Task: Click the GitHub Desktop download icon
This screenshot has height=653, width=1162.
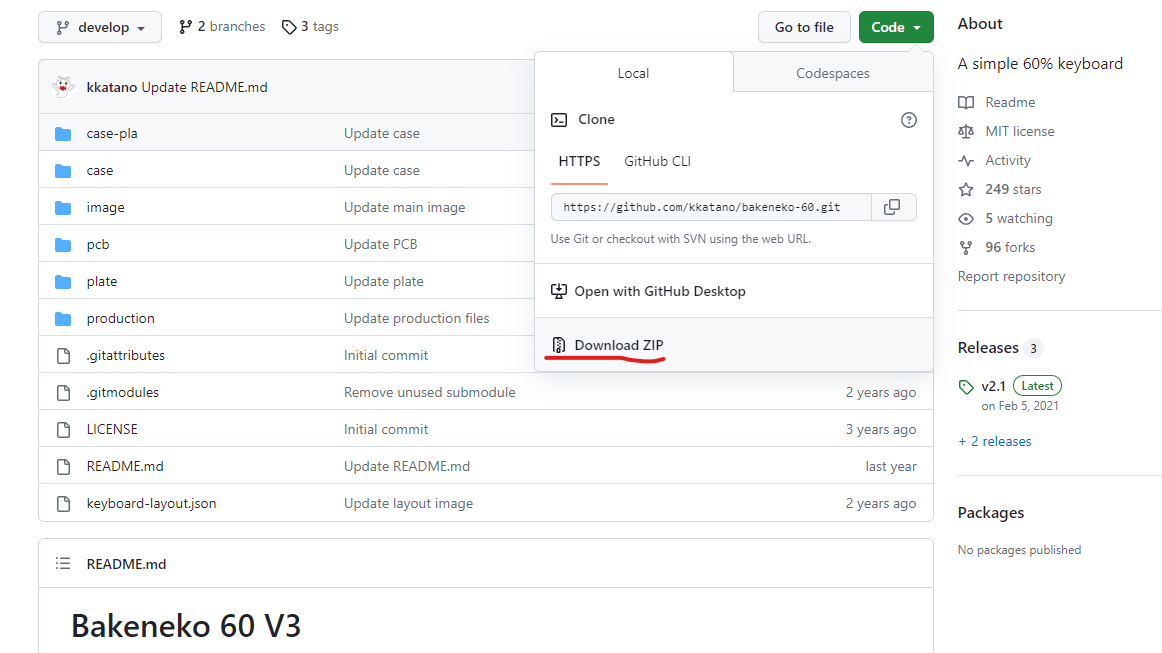Action: (x=559, y=291)
